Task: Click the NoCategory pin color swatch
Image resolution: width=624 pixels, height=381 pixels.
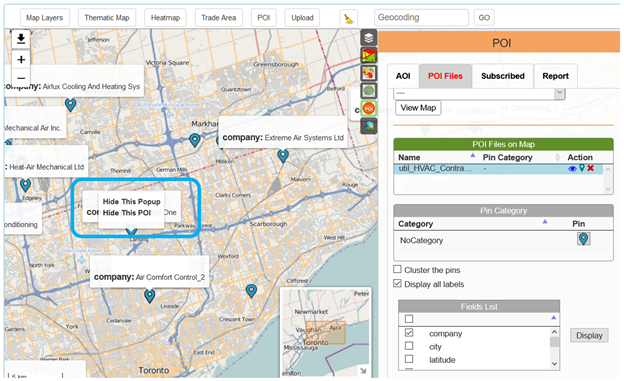Action: pos(583,239)
